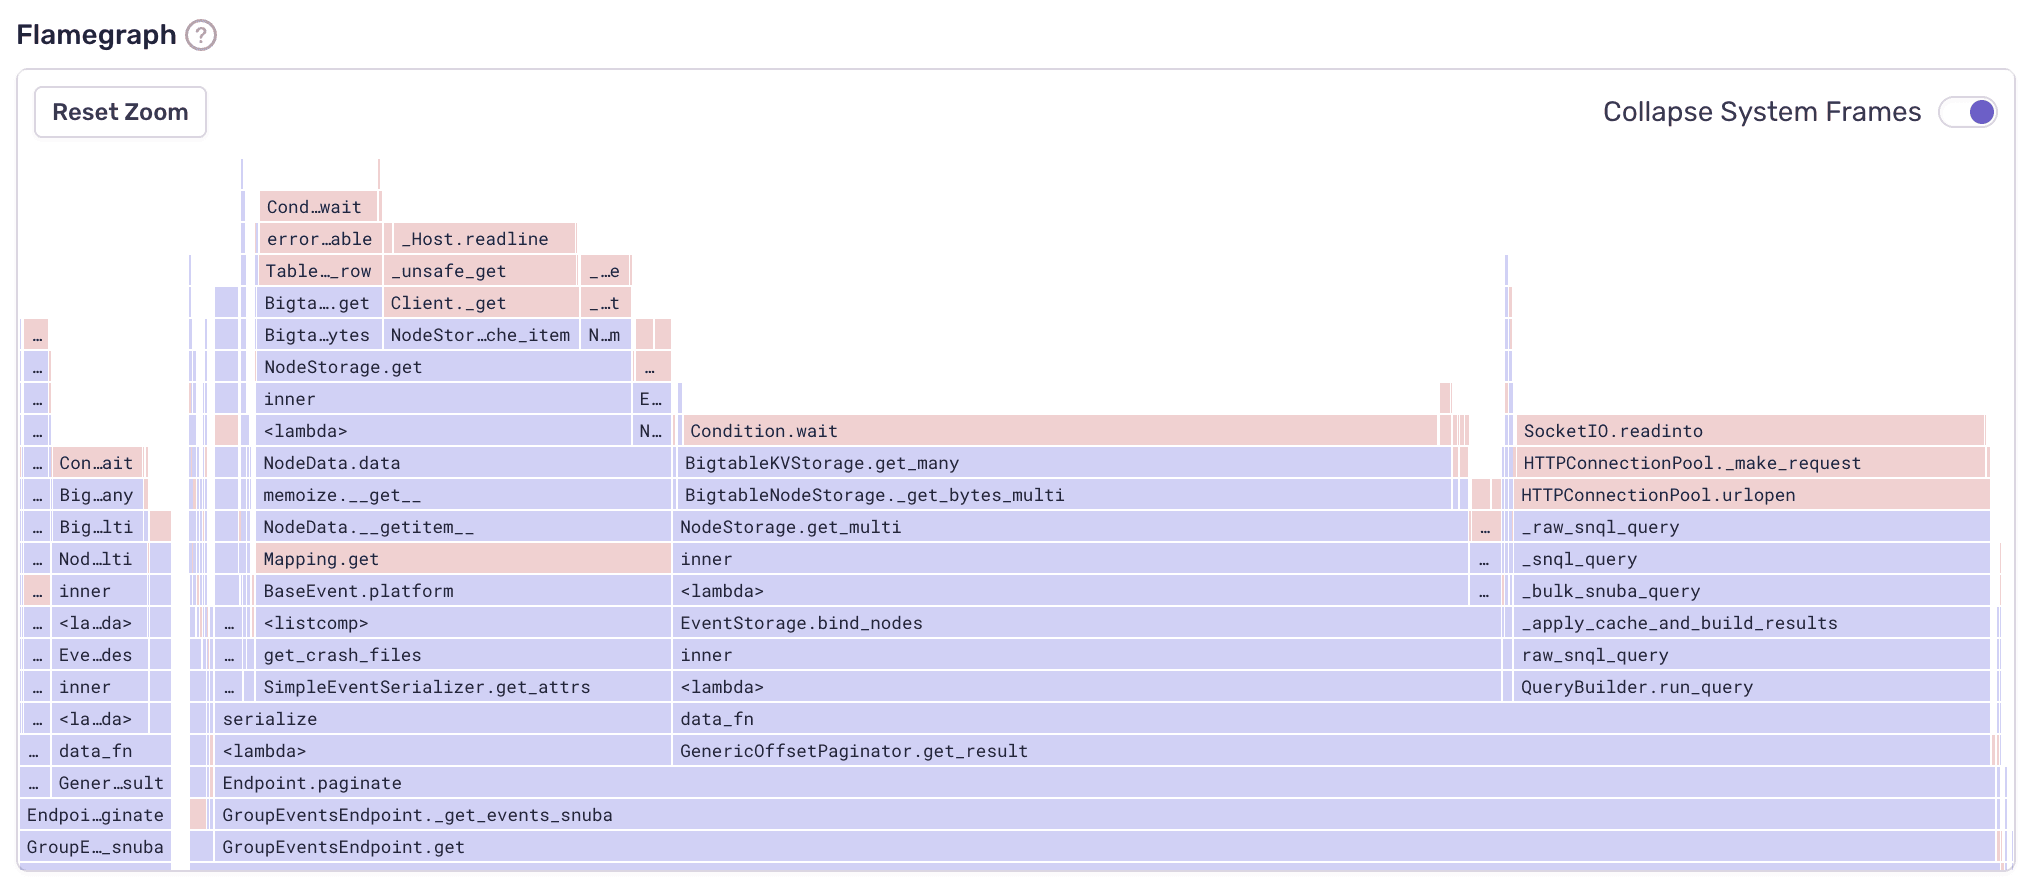Click the get_crash_files frame
This screenshot has width=2036, height=888.
(x=463, y=655)
